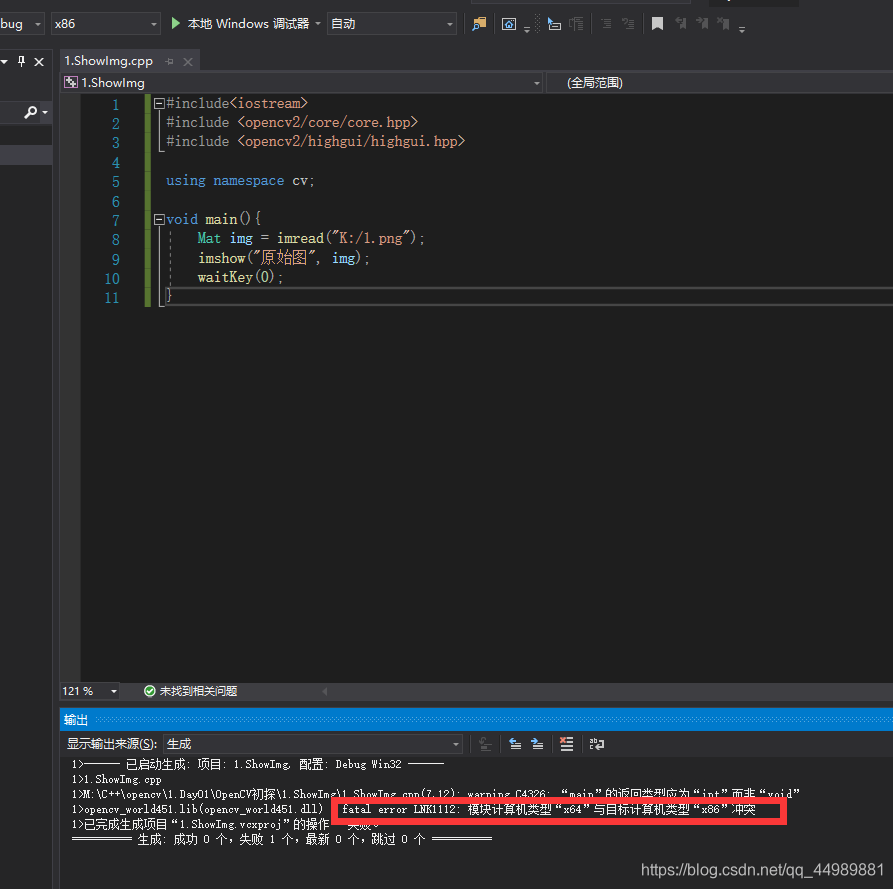Click the 生成: 成功 0 个 summary line
The image size is (893, 889).
pos(282,839)
